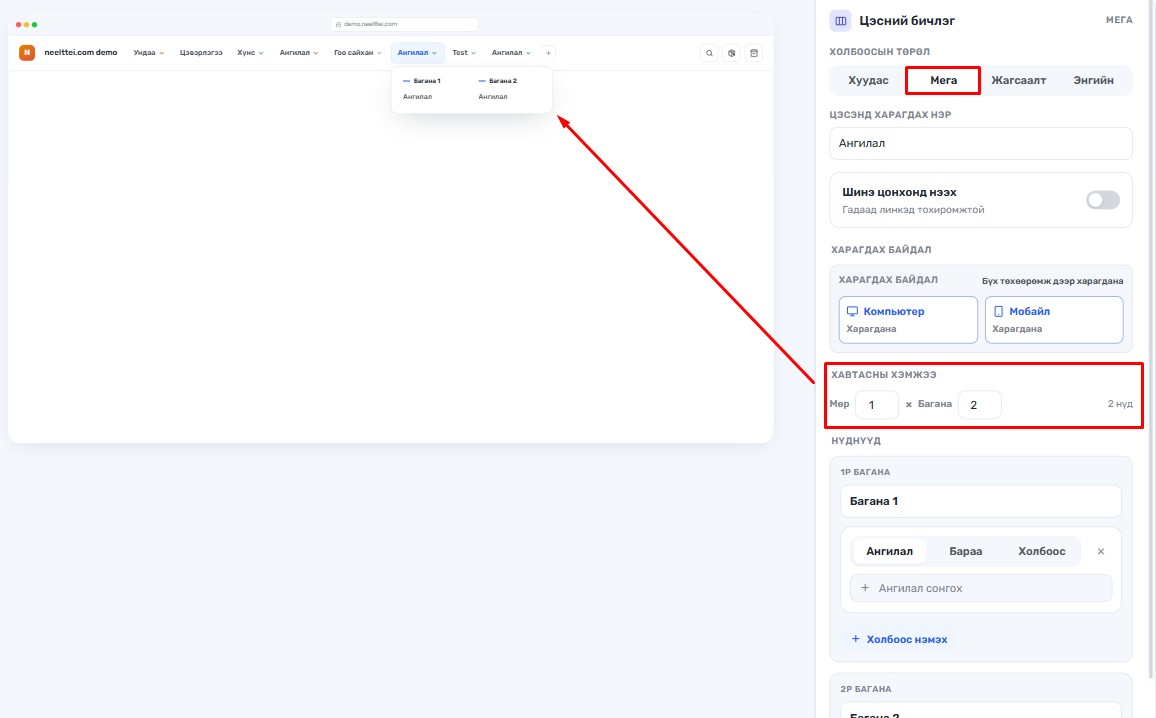The width and height of the screenshot is (1156, 718).
Task: Toggle Шинэ цонхонд нээх switch
Action: point(1103,200)
